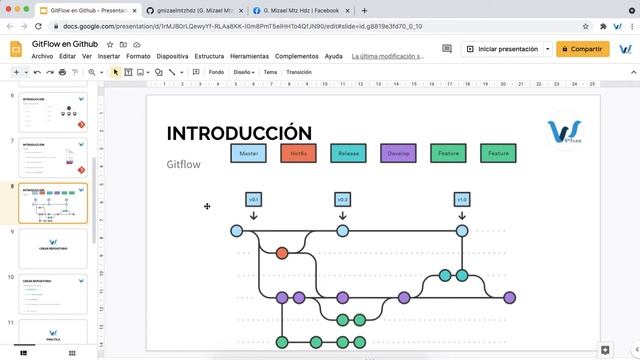Undo the last action

(x=37, y=72)
